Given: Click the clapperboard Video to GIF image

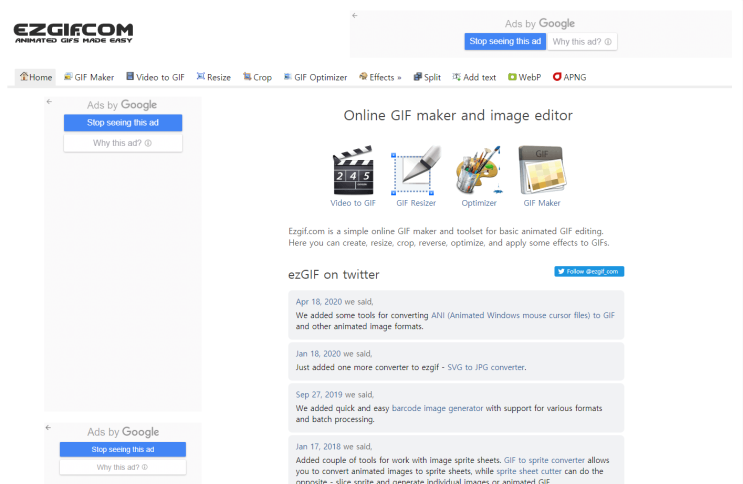Looking at the screenshot, I should (x=353, y=171).
